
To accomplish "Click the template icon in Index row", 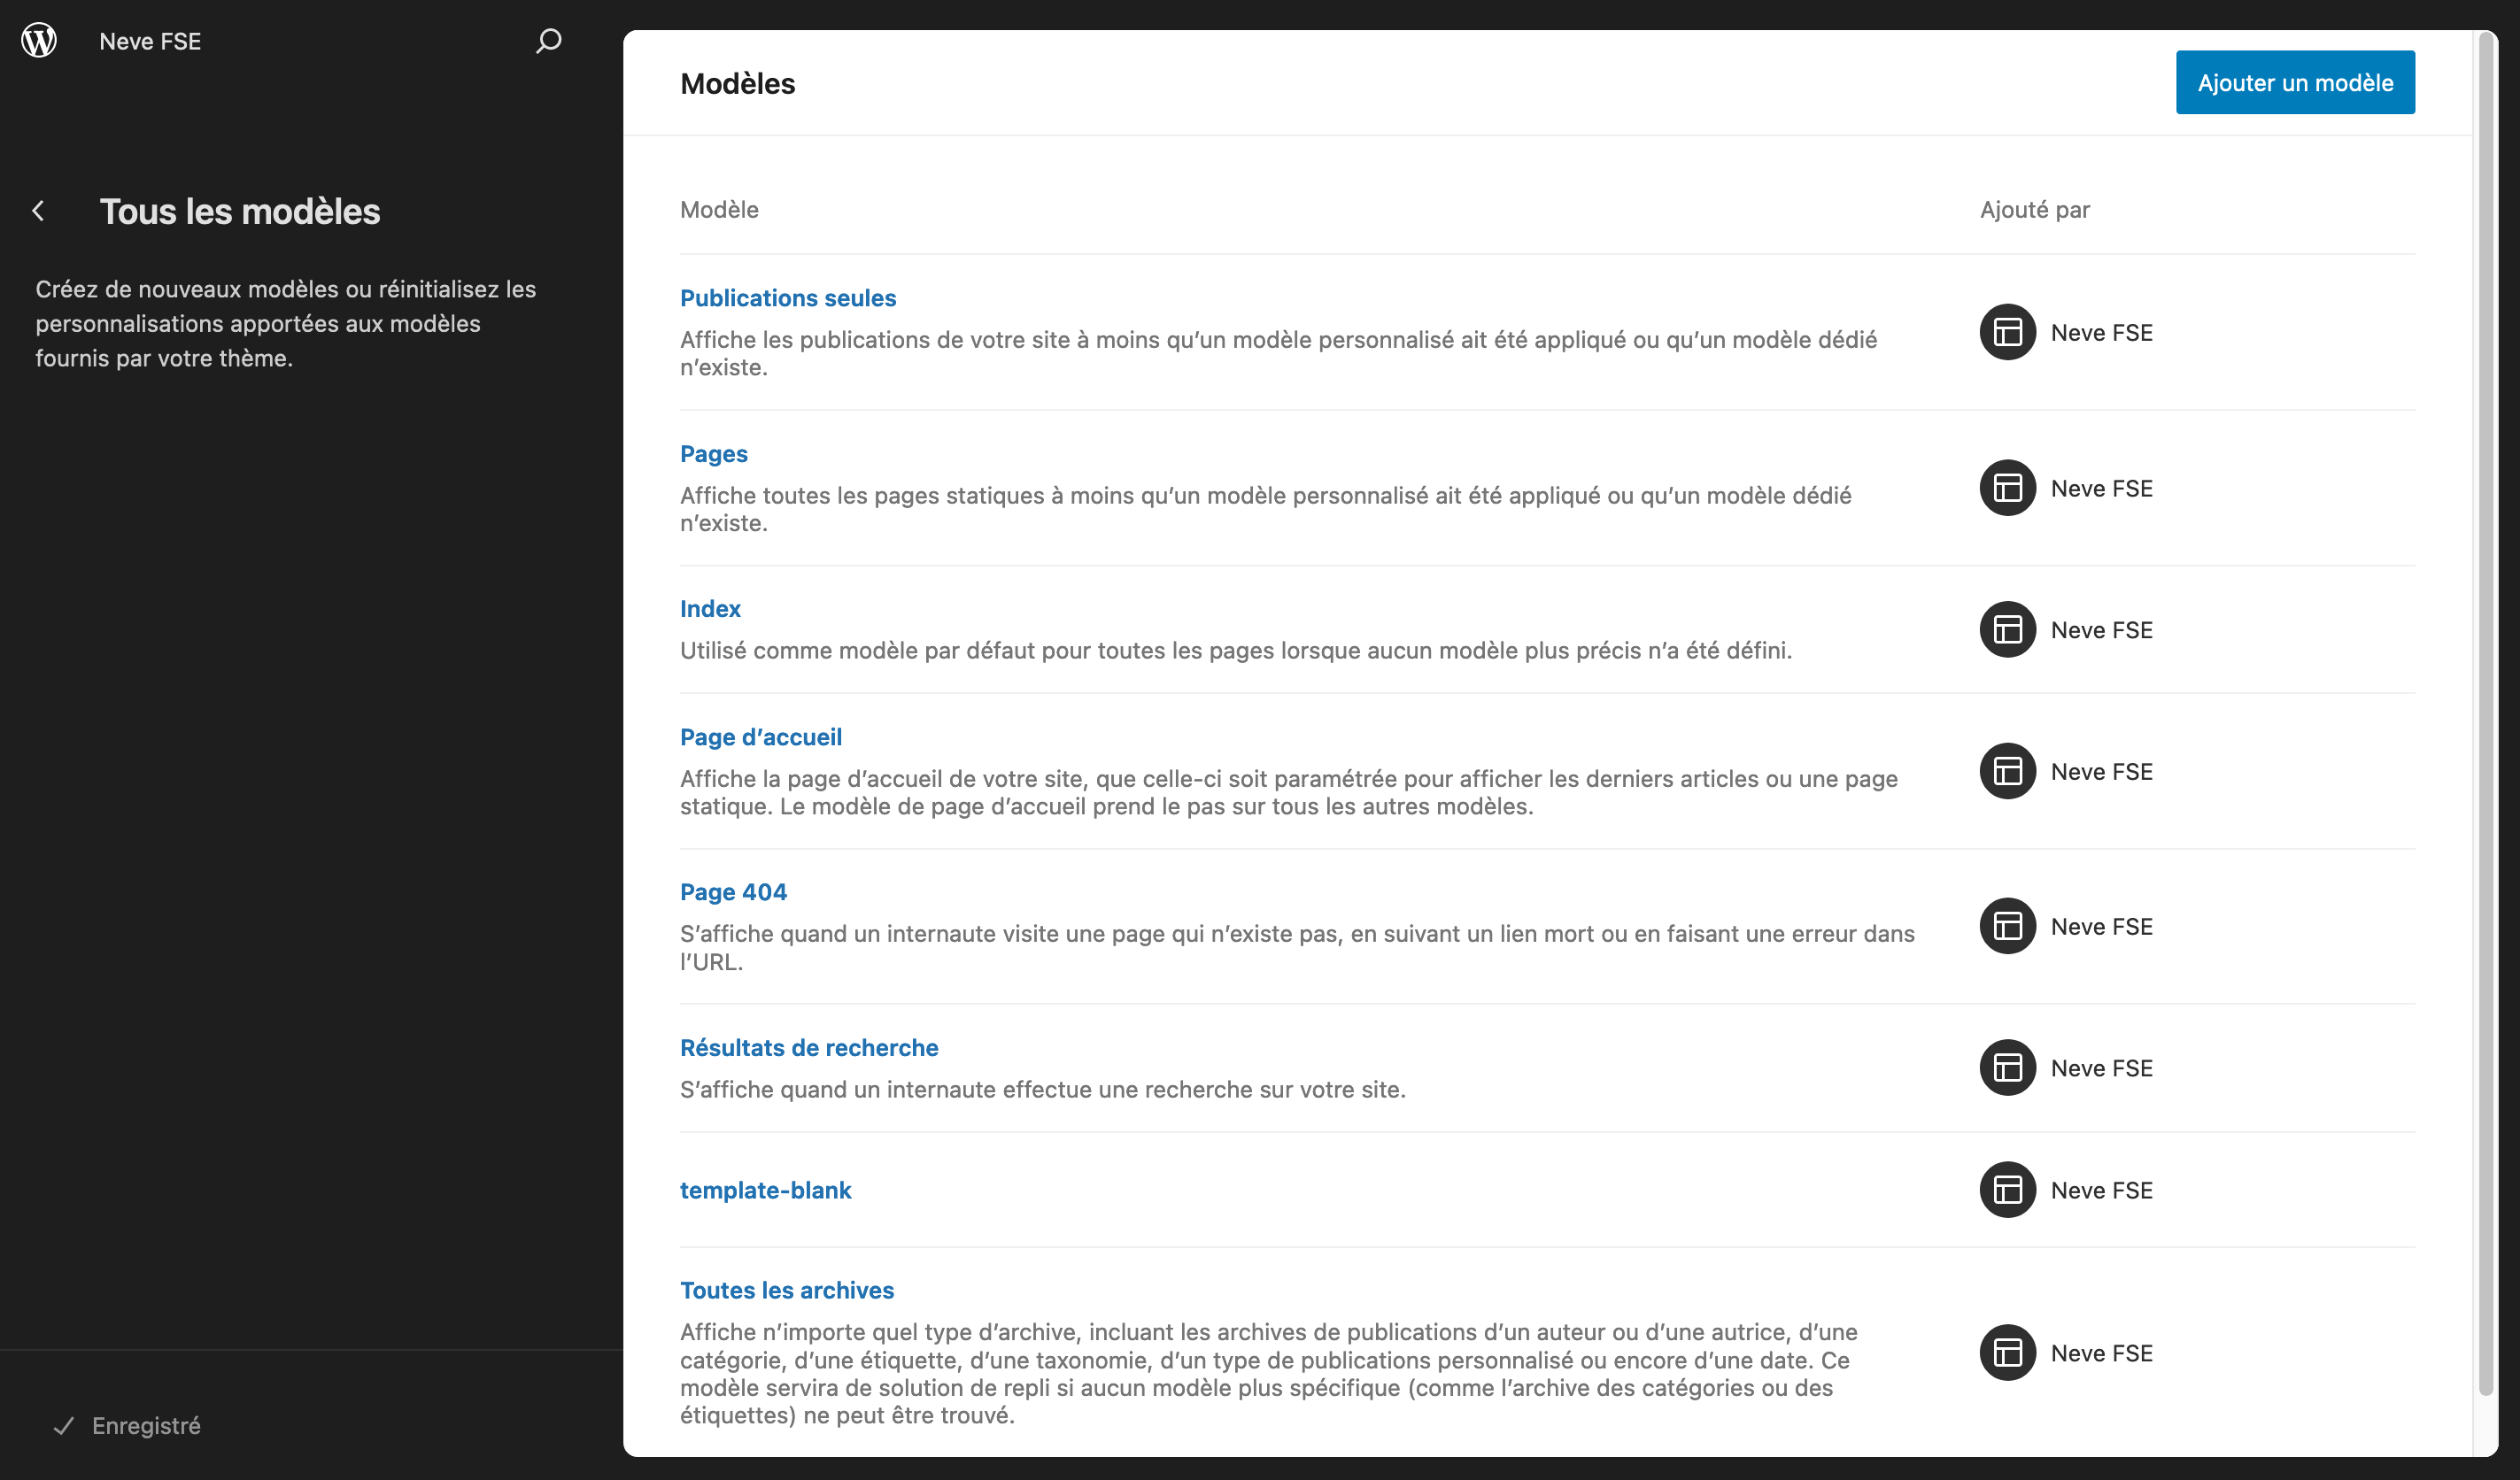I will tap(2007, 630).
